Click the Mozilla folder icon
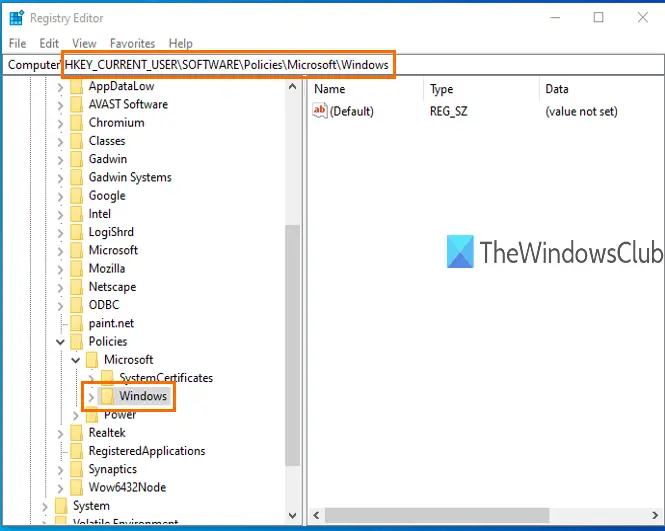Screen dimensions: 665x531 (x=76, y=268)
